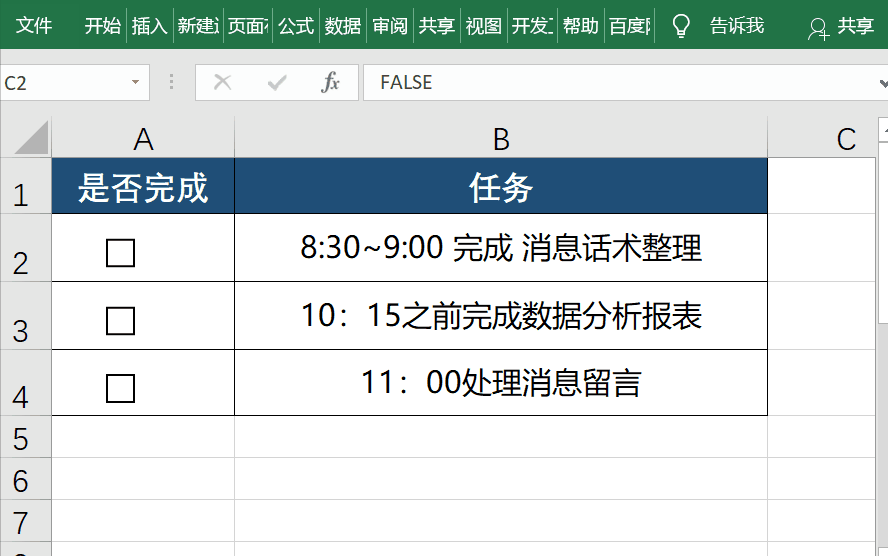Click the vertical scrollbar on the right
This screenshot has width=888, height=556.
click(x=883, y=232)
